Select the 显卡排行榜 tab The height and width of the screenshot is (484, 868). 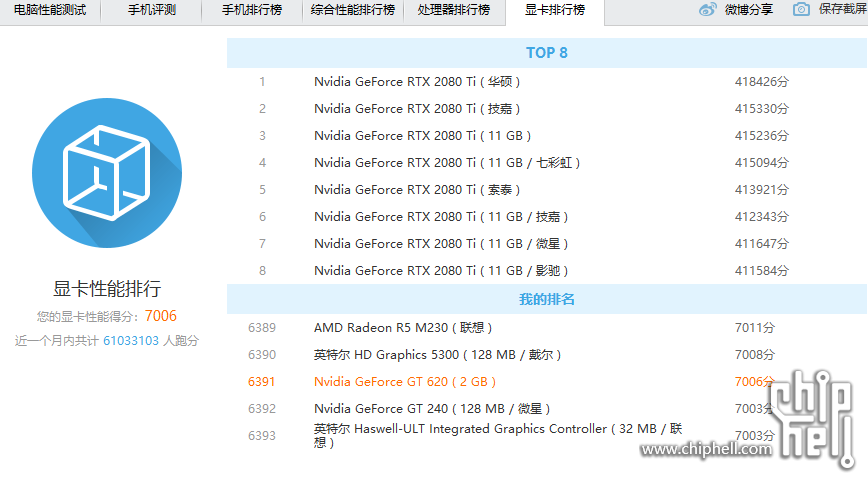(555, 10)
